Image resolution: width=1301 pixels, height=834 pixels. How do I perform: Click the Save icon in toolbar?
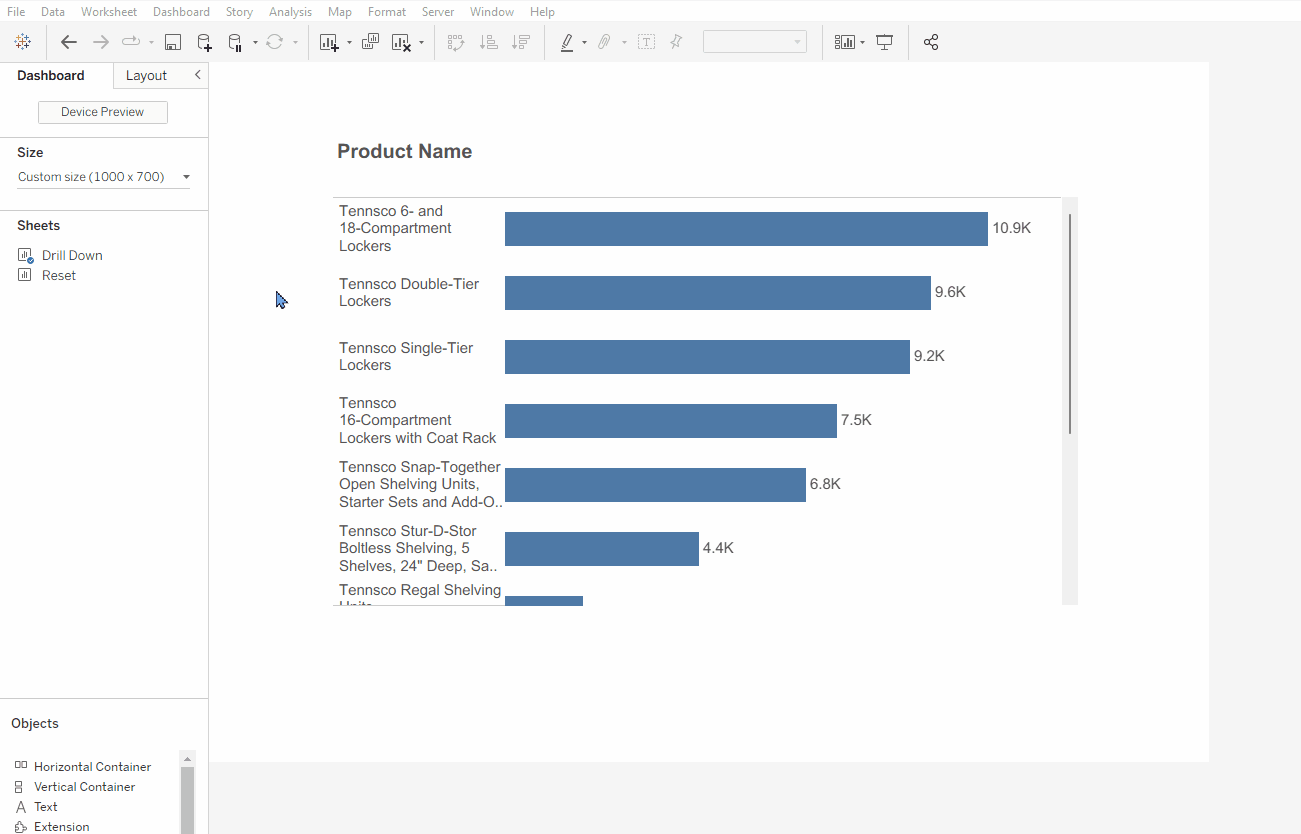click(173, 42)
